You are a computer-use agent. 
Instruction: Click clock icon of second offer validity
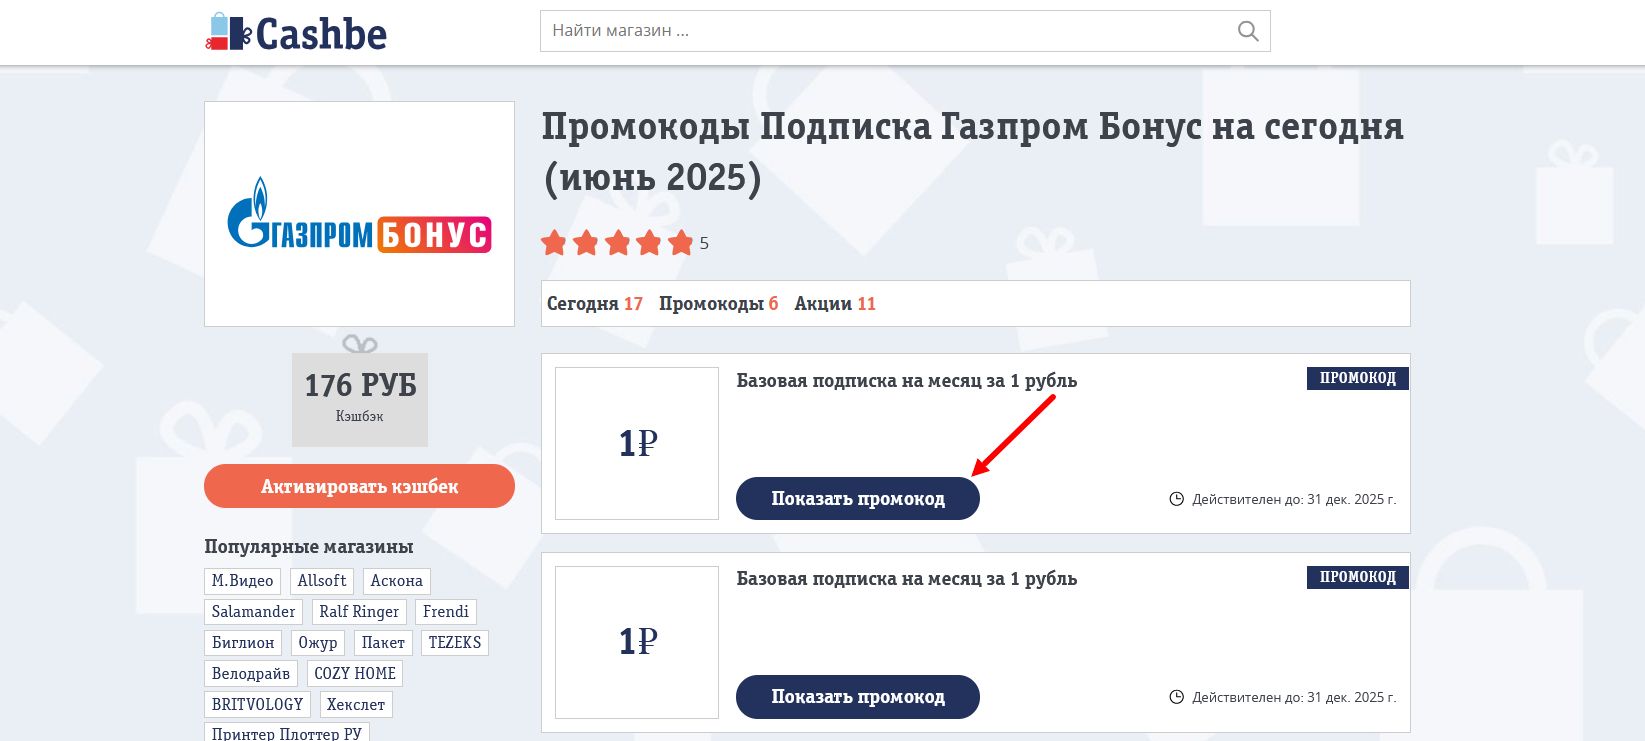tap(1177, 697)
